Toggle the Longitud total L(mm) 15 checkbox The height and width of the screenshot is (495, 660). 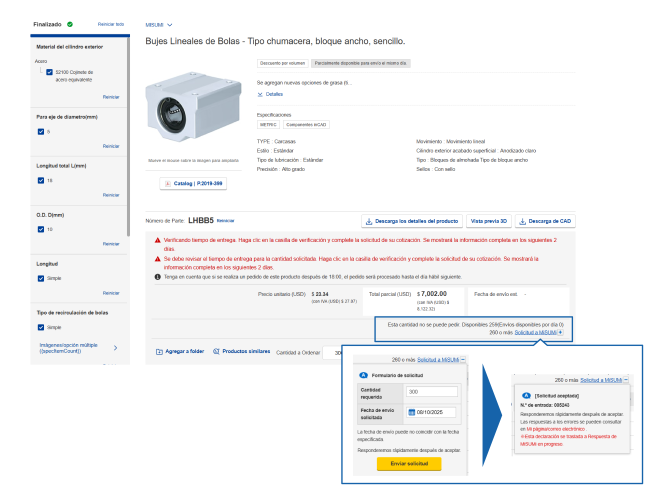(x=39, y=180)
